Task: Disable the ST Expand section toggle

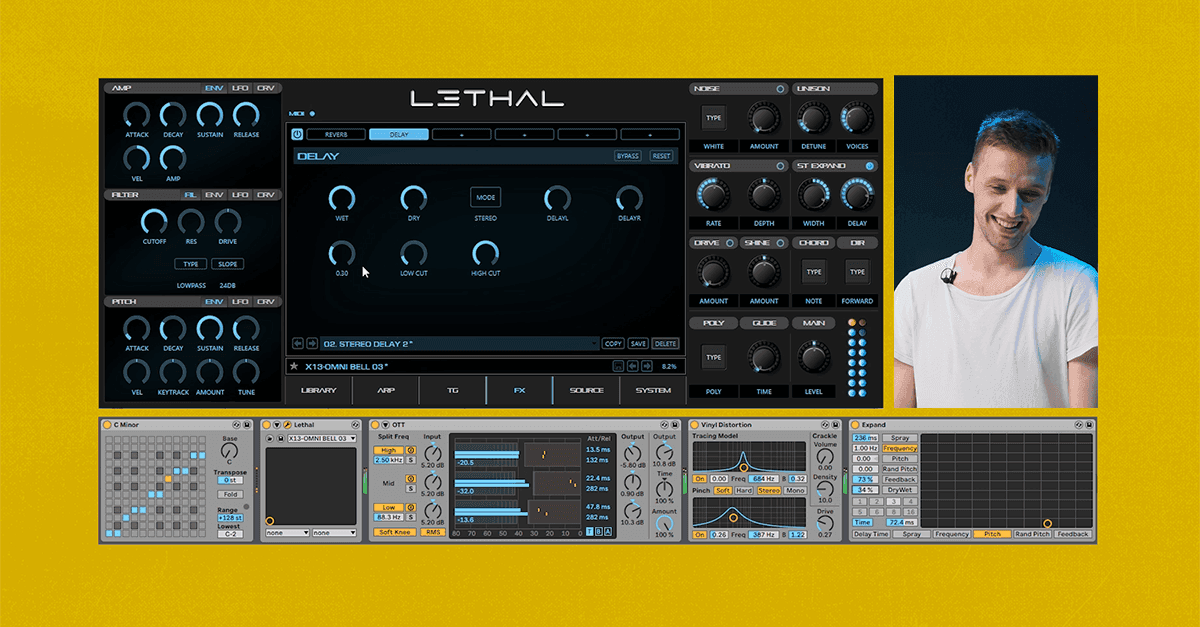Action: pyautogui.click(x=870, y=166)
